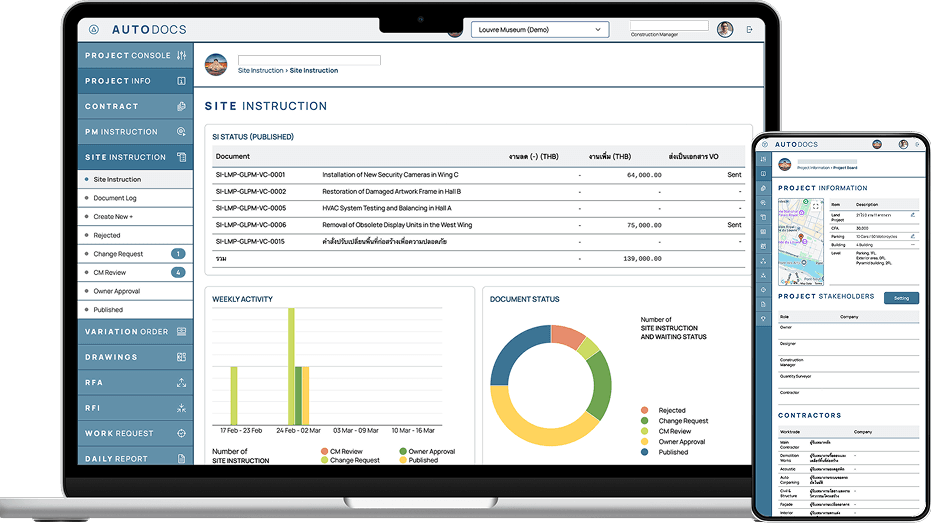Click Rejected legend swatch in Document Status
This screenshot has height=523, width=931.
pyautogui.click(x=644, y=410)
